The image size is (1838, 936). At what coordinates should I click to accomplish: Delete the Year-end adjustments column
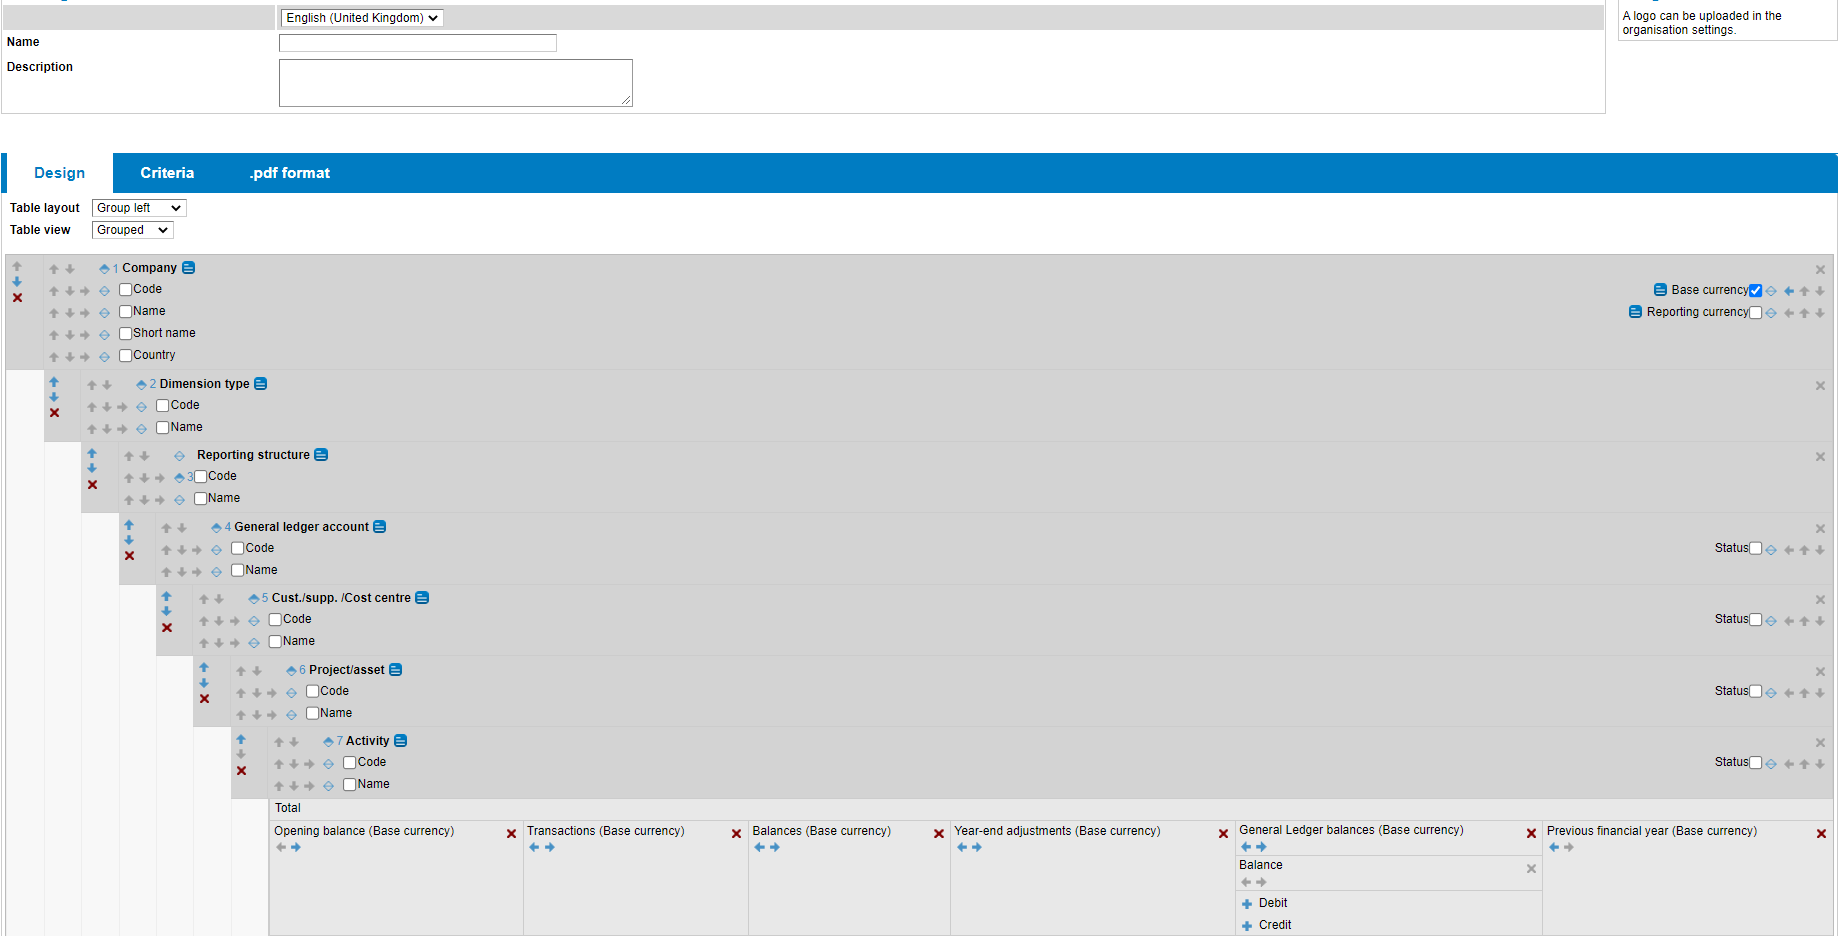(1223, 834)
